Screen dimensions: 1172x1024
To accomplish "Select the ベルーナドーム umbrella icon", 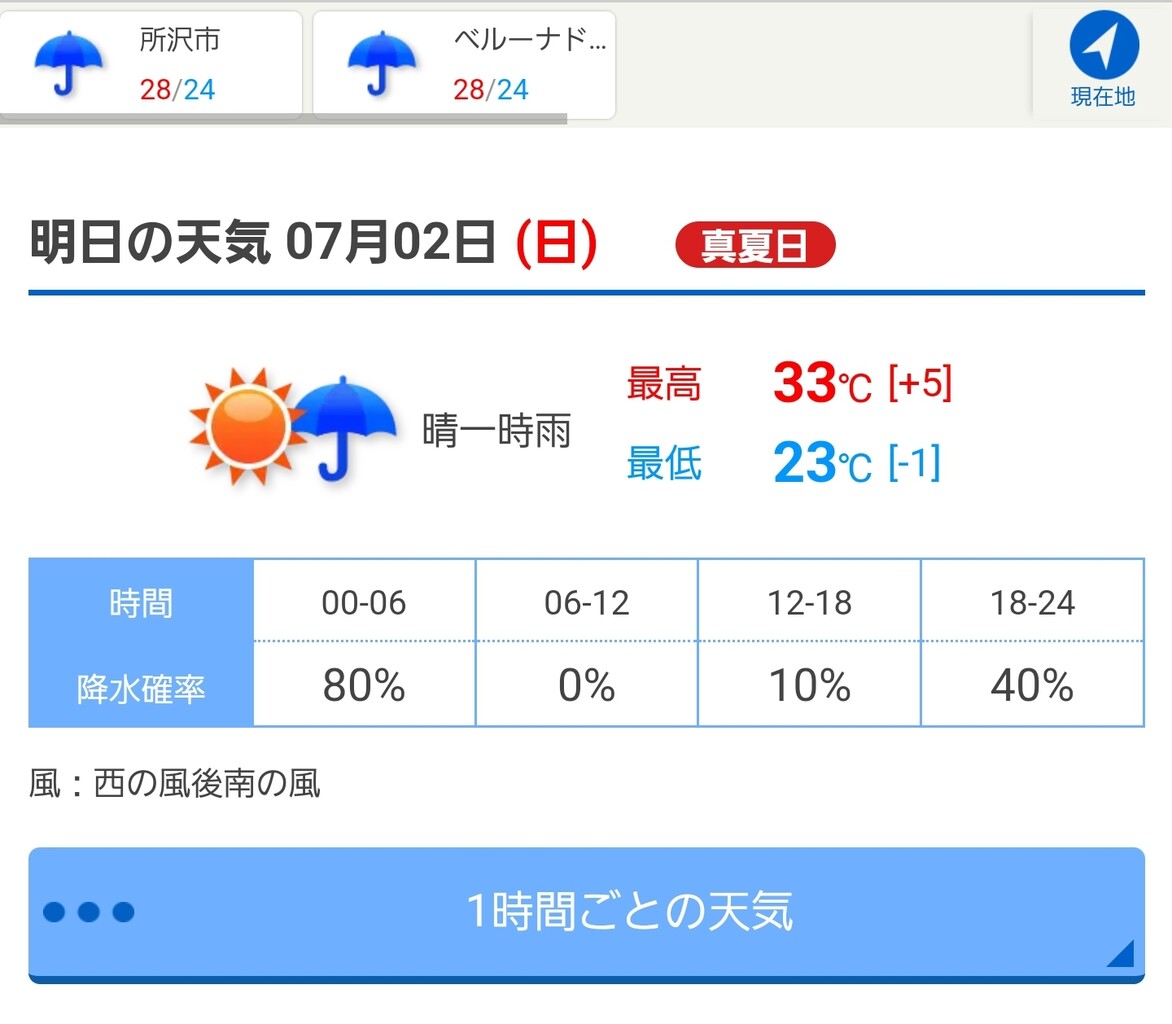I will [x=382, y=64].
